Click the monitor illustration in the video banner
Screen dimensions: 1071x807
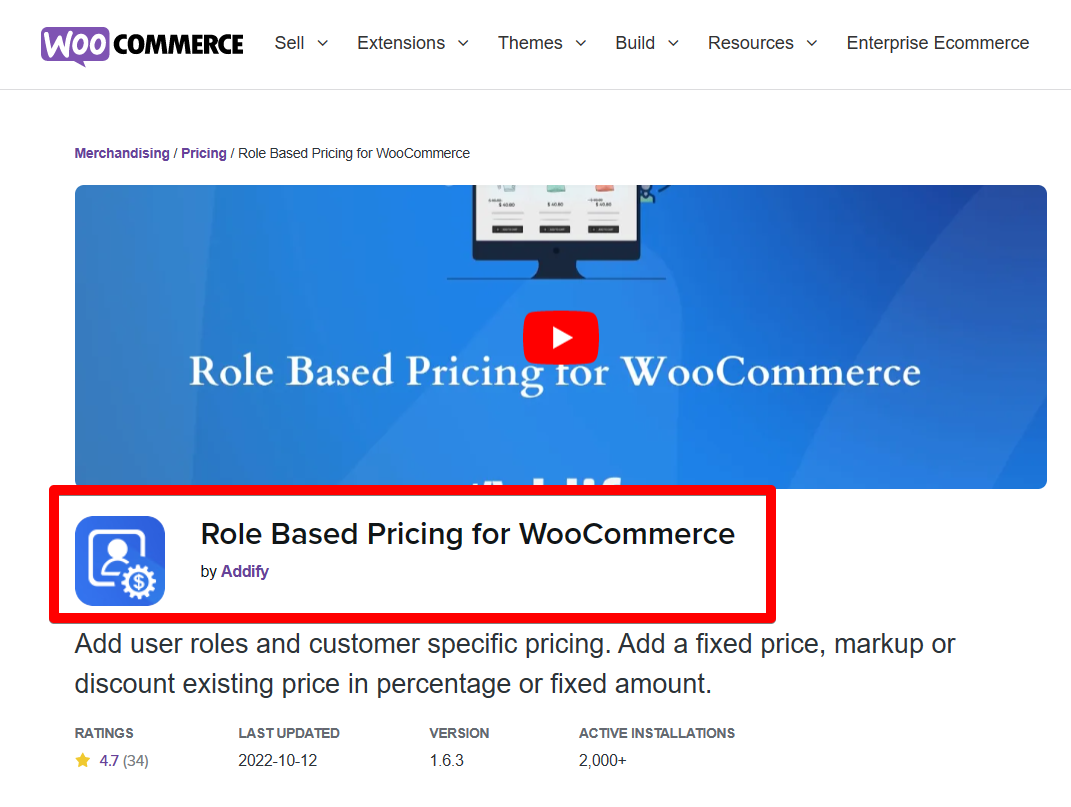(x=557, y=231)
